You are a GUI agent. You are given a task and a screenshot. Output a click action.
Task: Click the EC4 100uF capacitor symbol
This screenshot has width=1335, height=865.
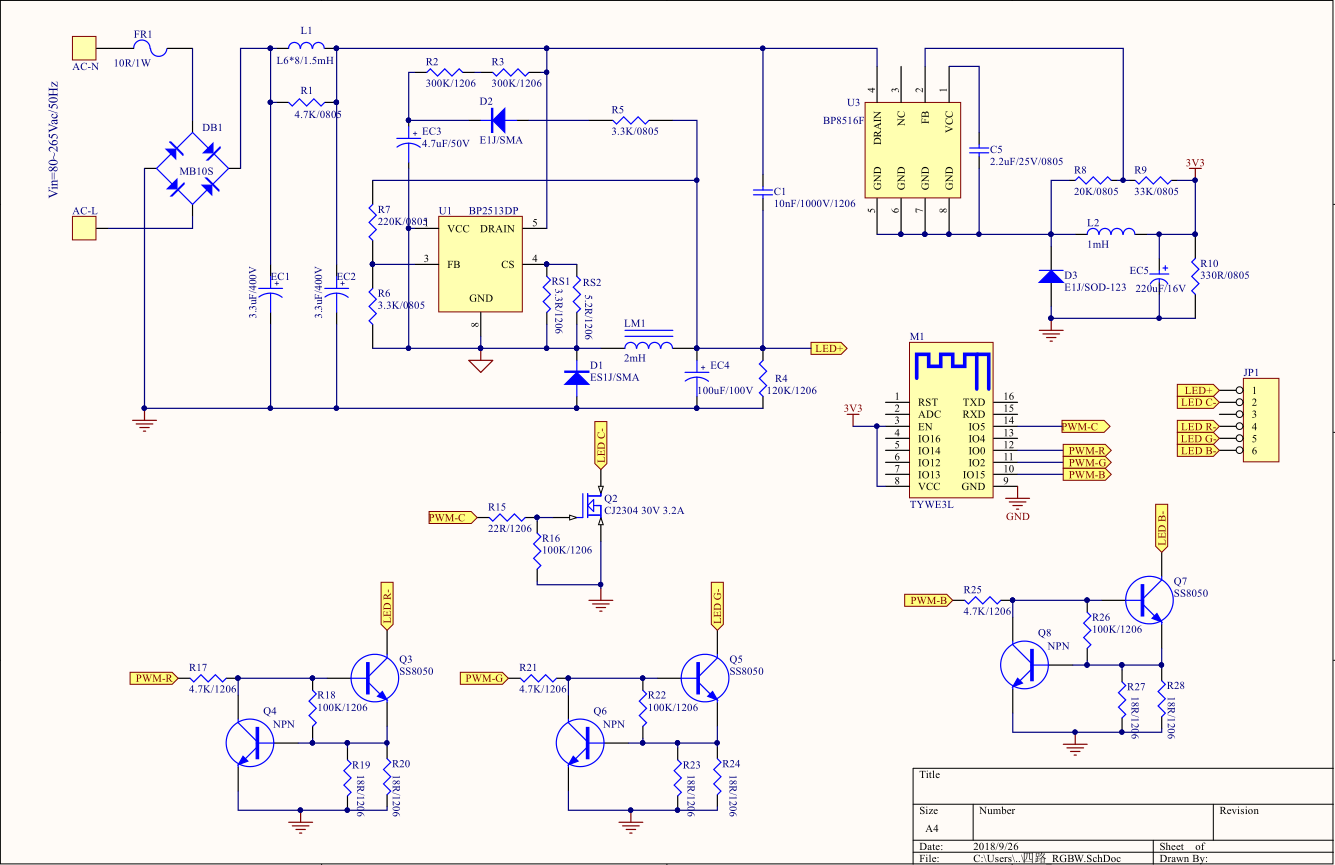tap(697, 373)
